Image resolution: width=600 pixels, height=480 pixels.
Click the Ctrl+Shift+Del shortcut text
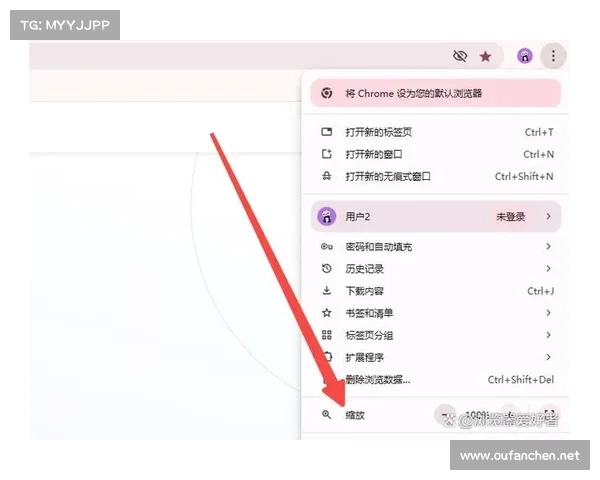pyautogui.click(x=521, y=380)
